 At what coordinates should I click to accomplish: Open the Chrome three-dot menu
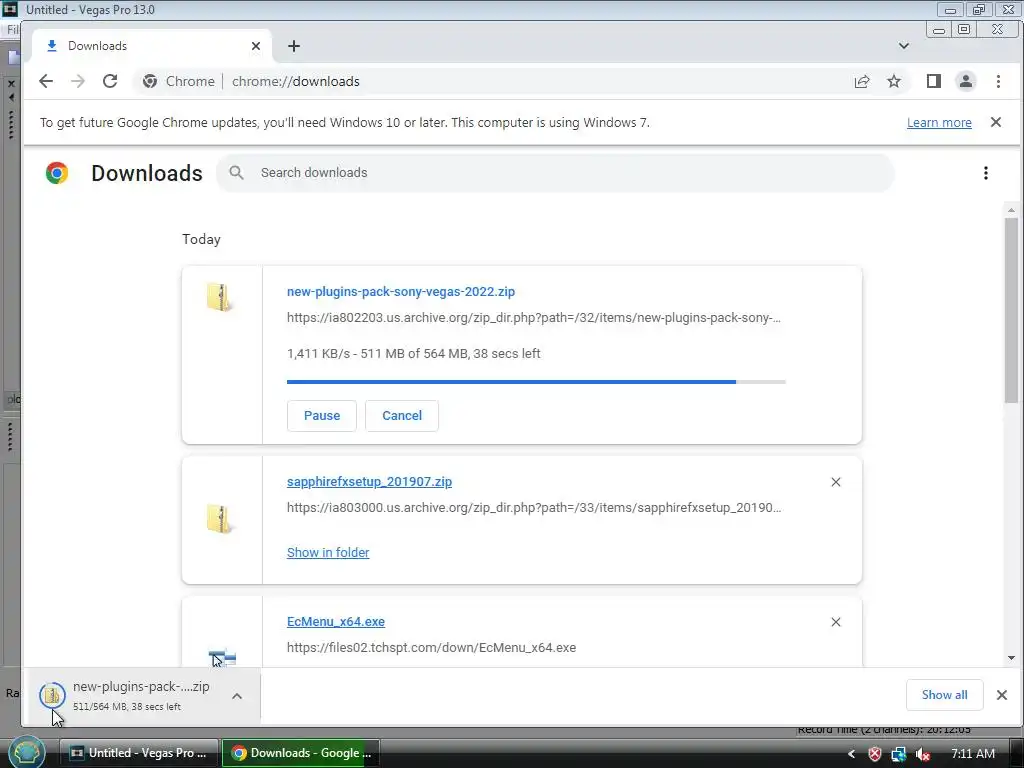(x=998, y=81)
